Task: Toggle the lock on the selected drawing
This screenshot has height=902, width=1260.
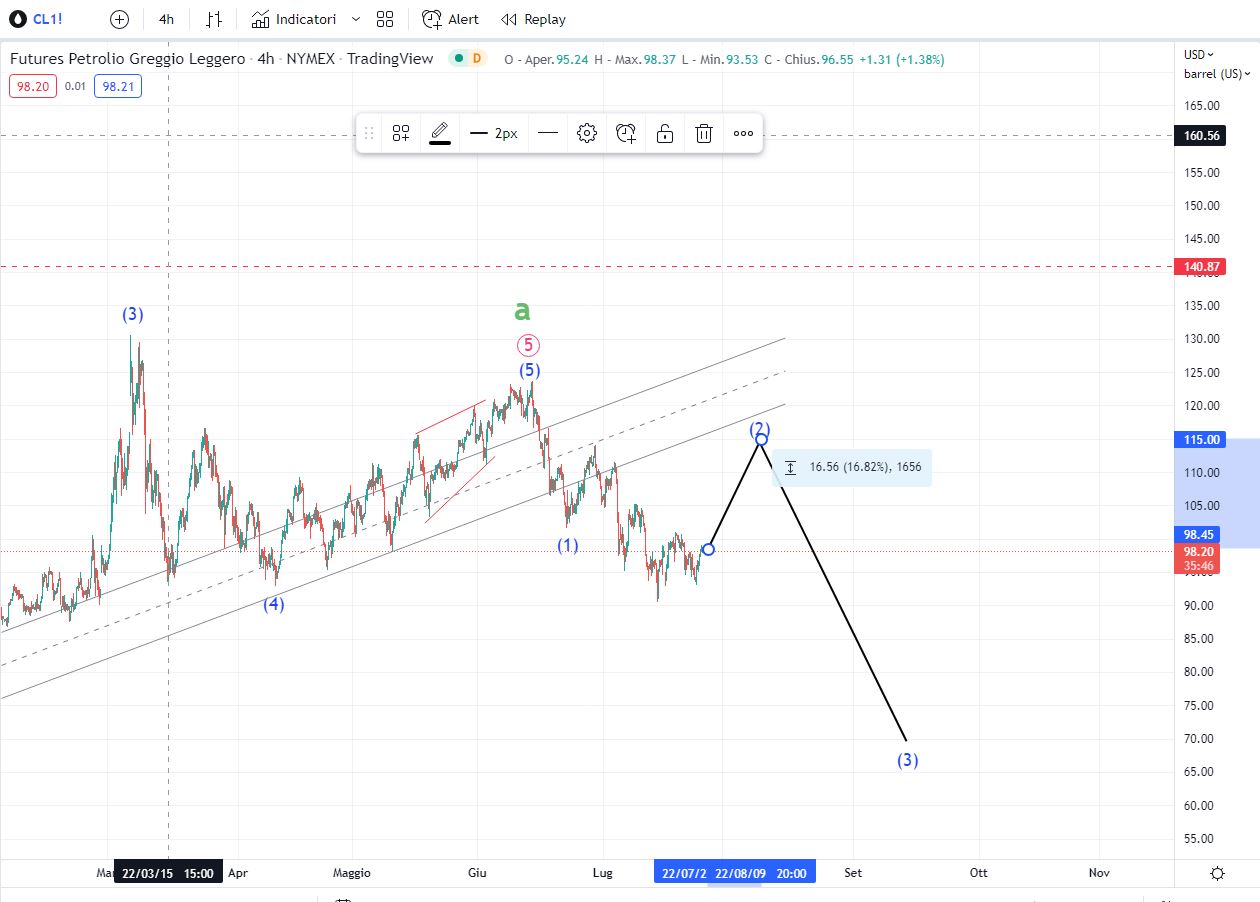Action: pos(665,133)
